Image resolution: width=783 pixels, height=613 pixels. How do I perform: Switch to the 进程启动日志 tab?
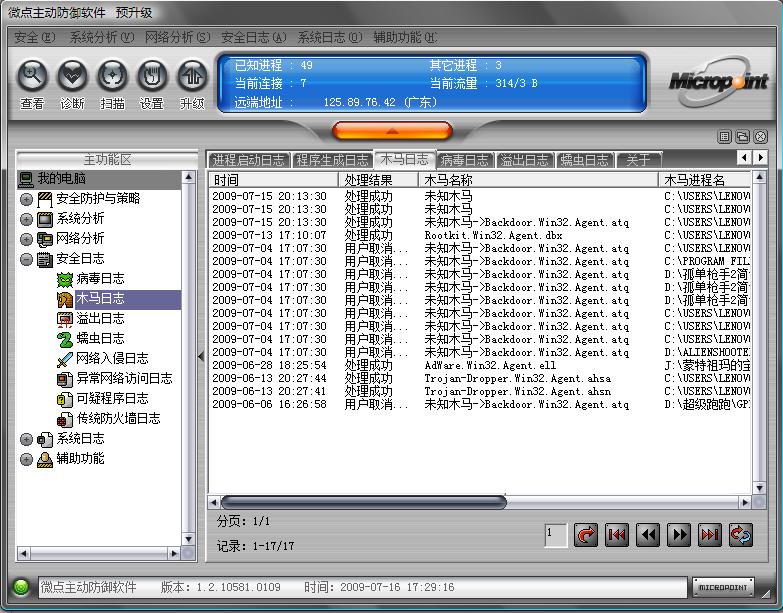click(x=249, y=160)
